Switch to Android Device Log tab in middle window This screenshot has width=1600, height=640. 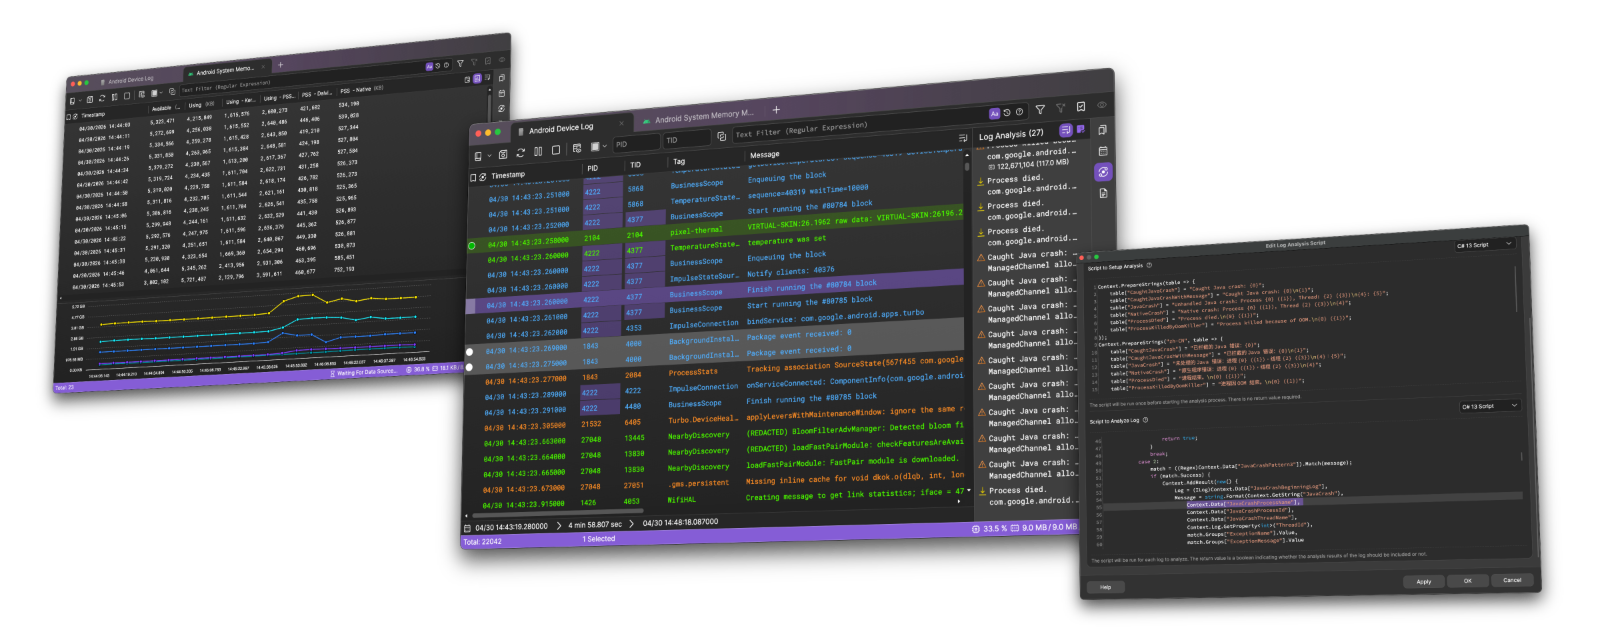coord(562,128)
